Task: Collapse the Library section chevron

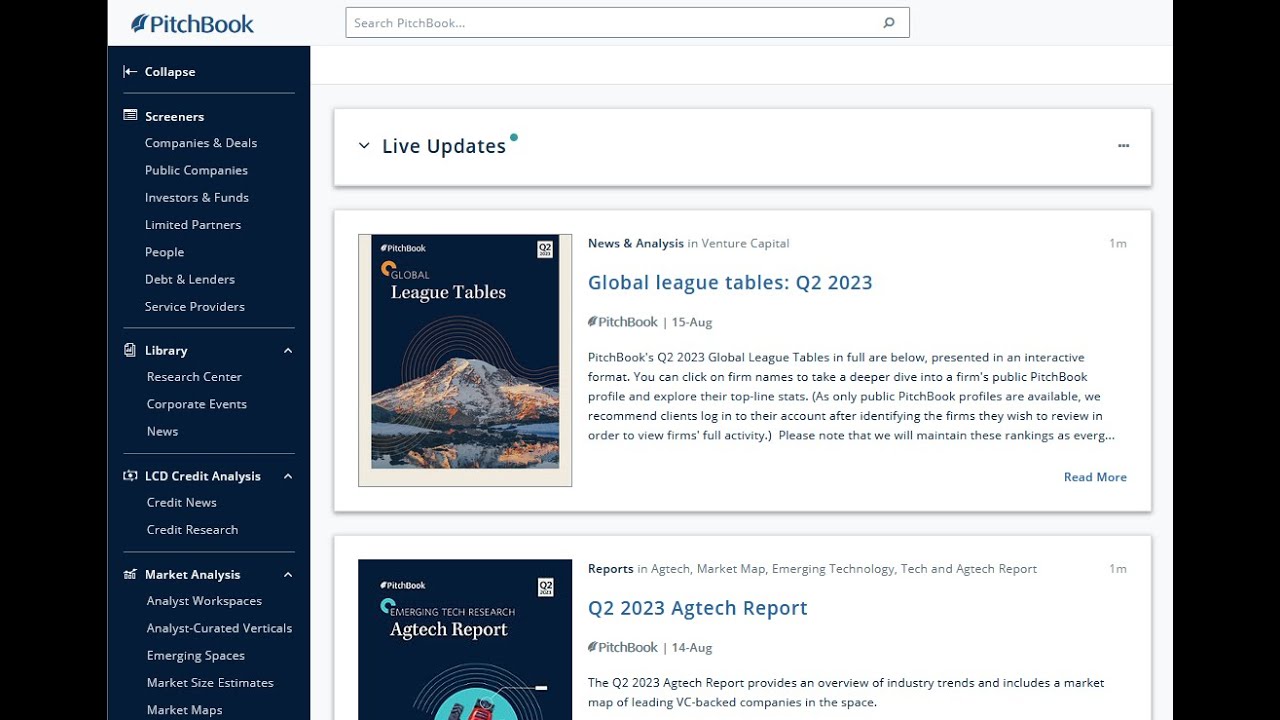Action: click(288, 351)
